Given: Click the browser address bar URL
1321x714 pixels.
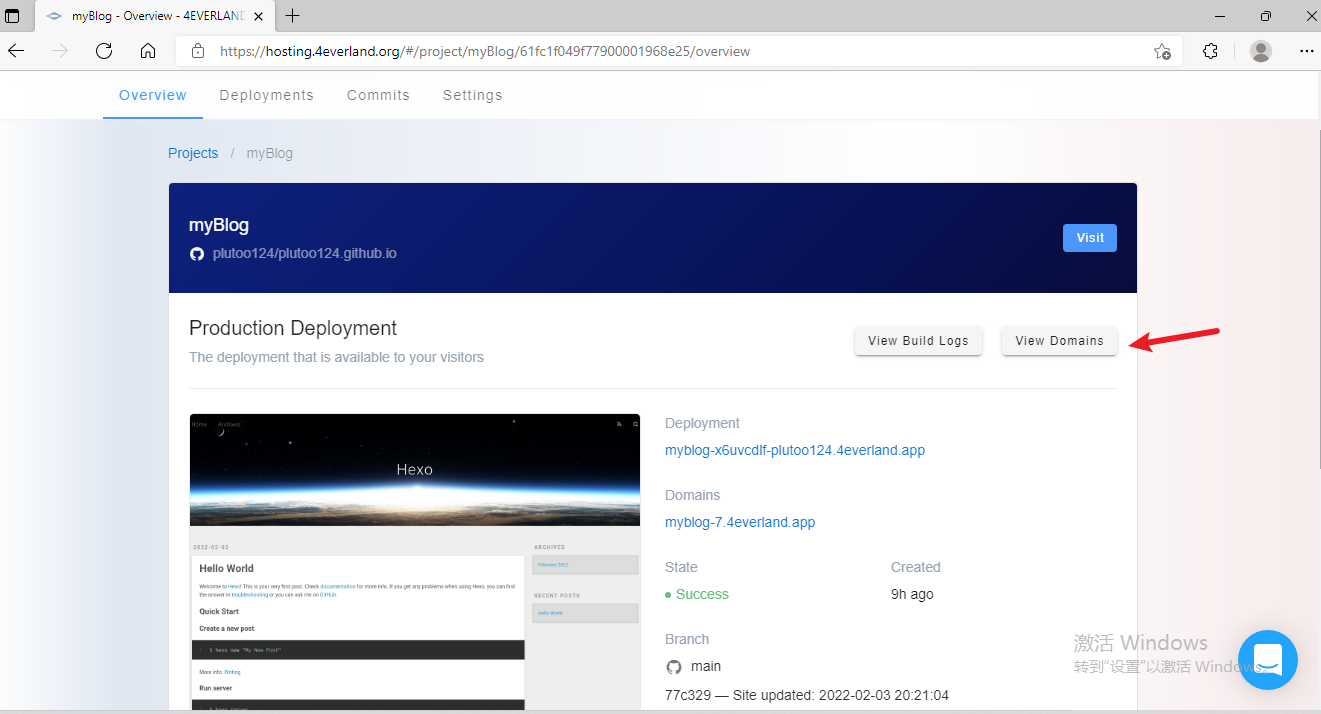Looking at the screenshot, I should pyautogui.click(x=485, y=51).
